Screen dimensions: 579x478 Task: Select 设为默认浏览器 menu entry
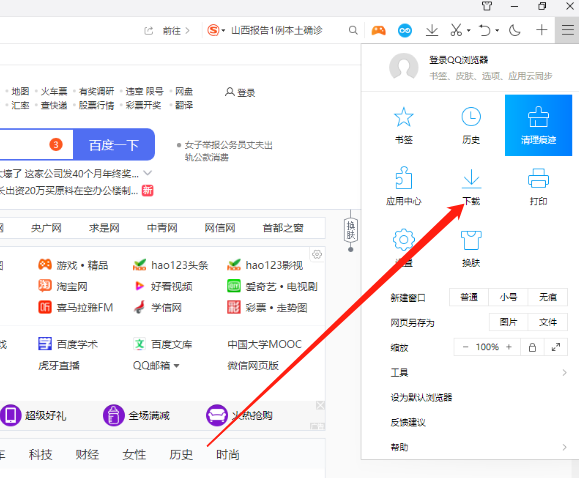[x=422, y=397]
